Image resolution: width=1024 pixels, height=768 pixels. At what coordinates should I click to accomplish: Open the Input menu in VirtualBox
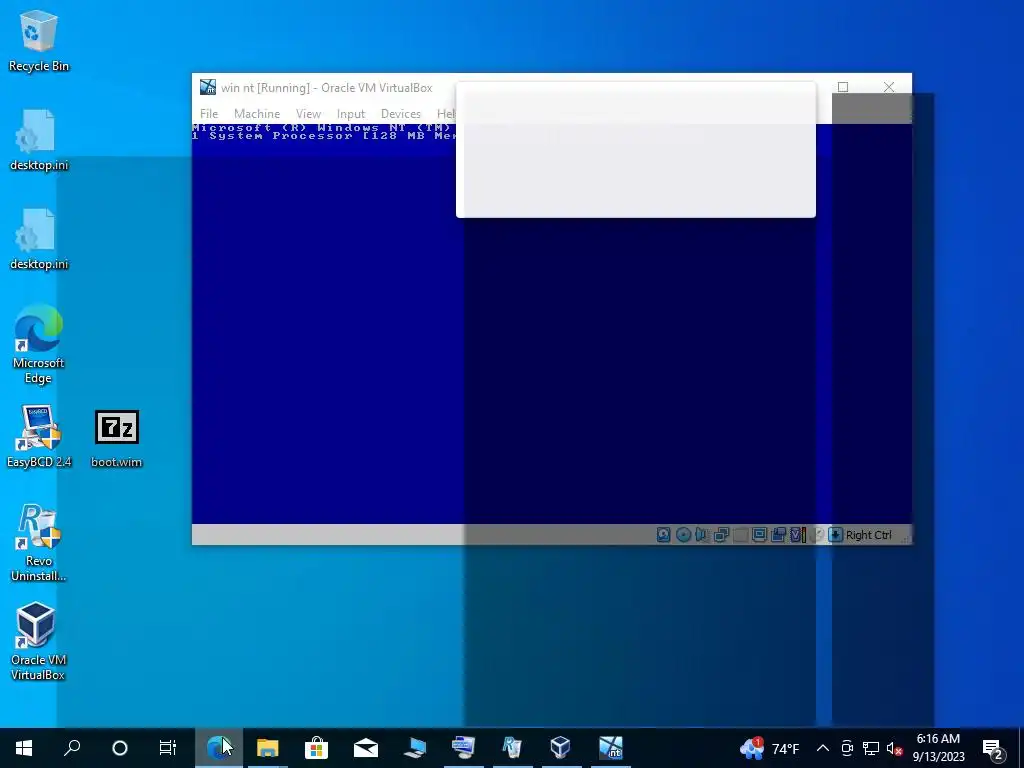[351, 114]
